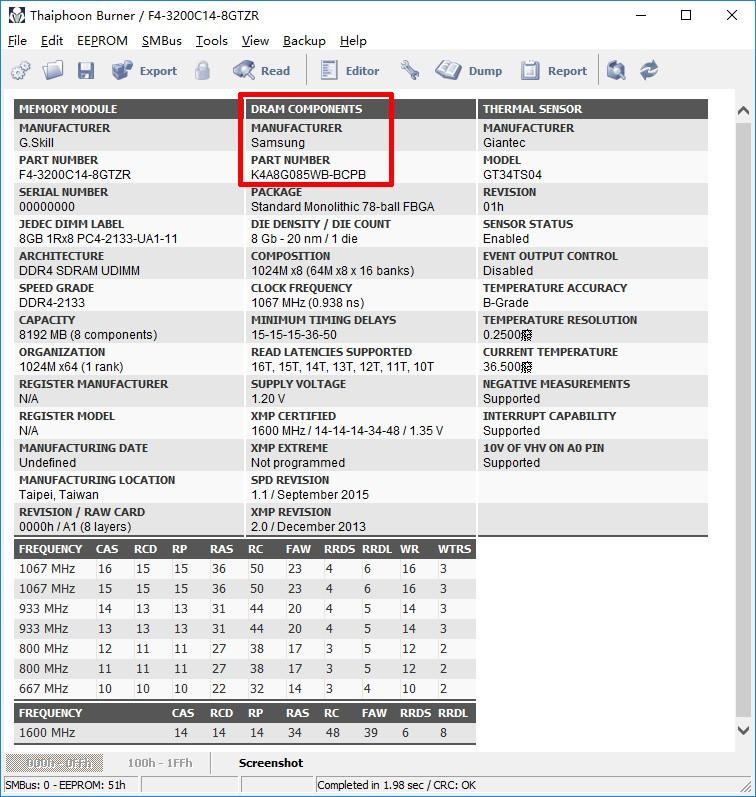Click organization 1024M x64 (1 rank)
This screenshot has height=797, width=756.
[x=71, y=367]
